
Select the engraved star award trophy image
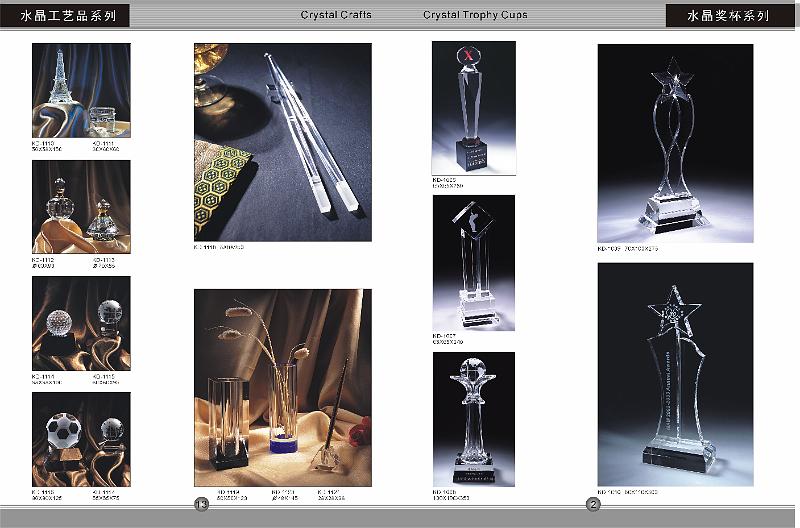(675, 374)
